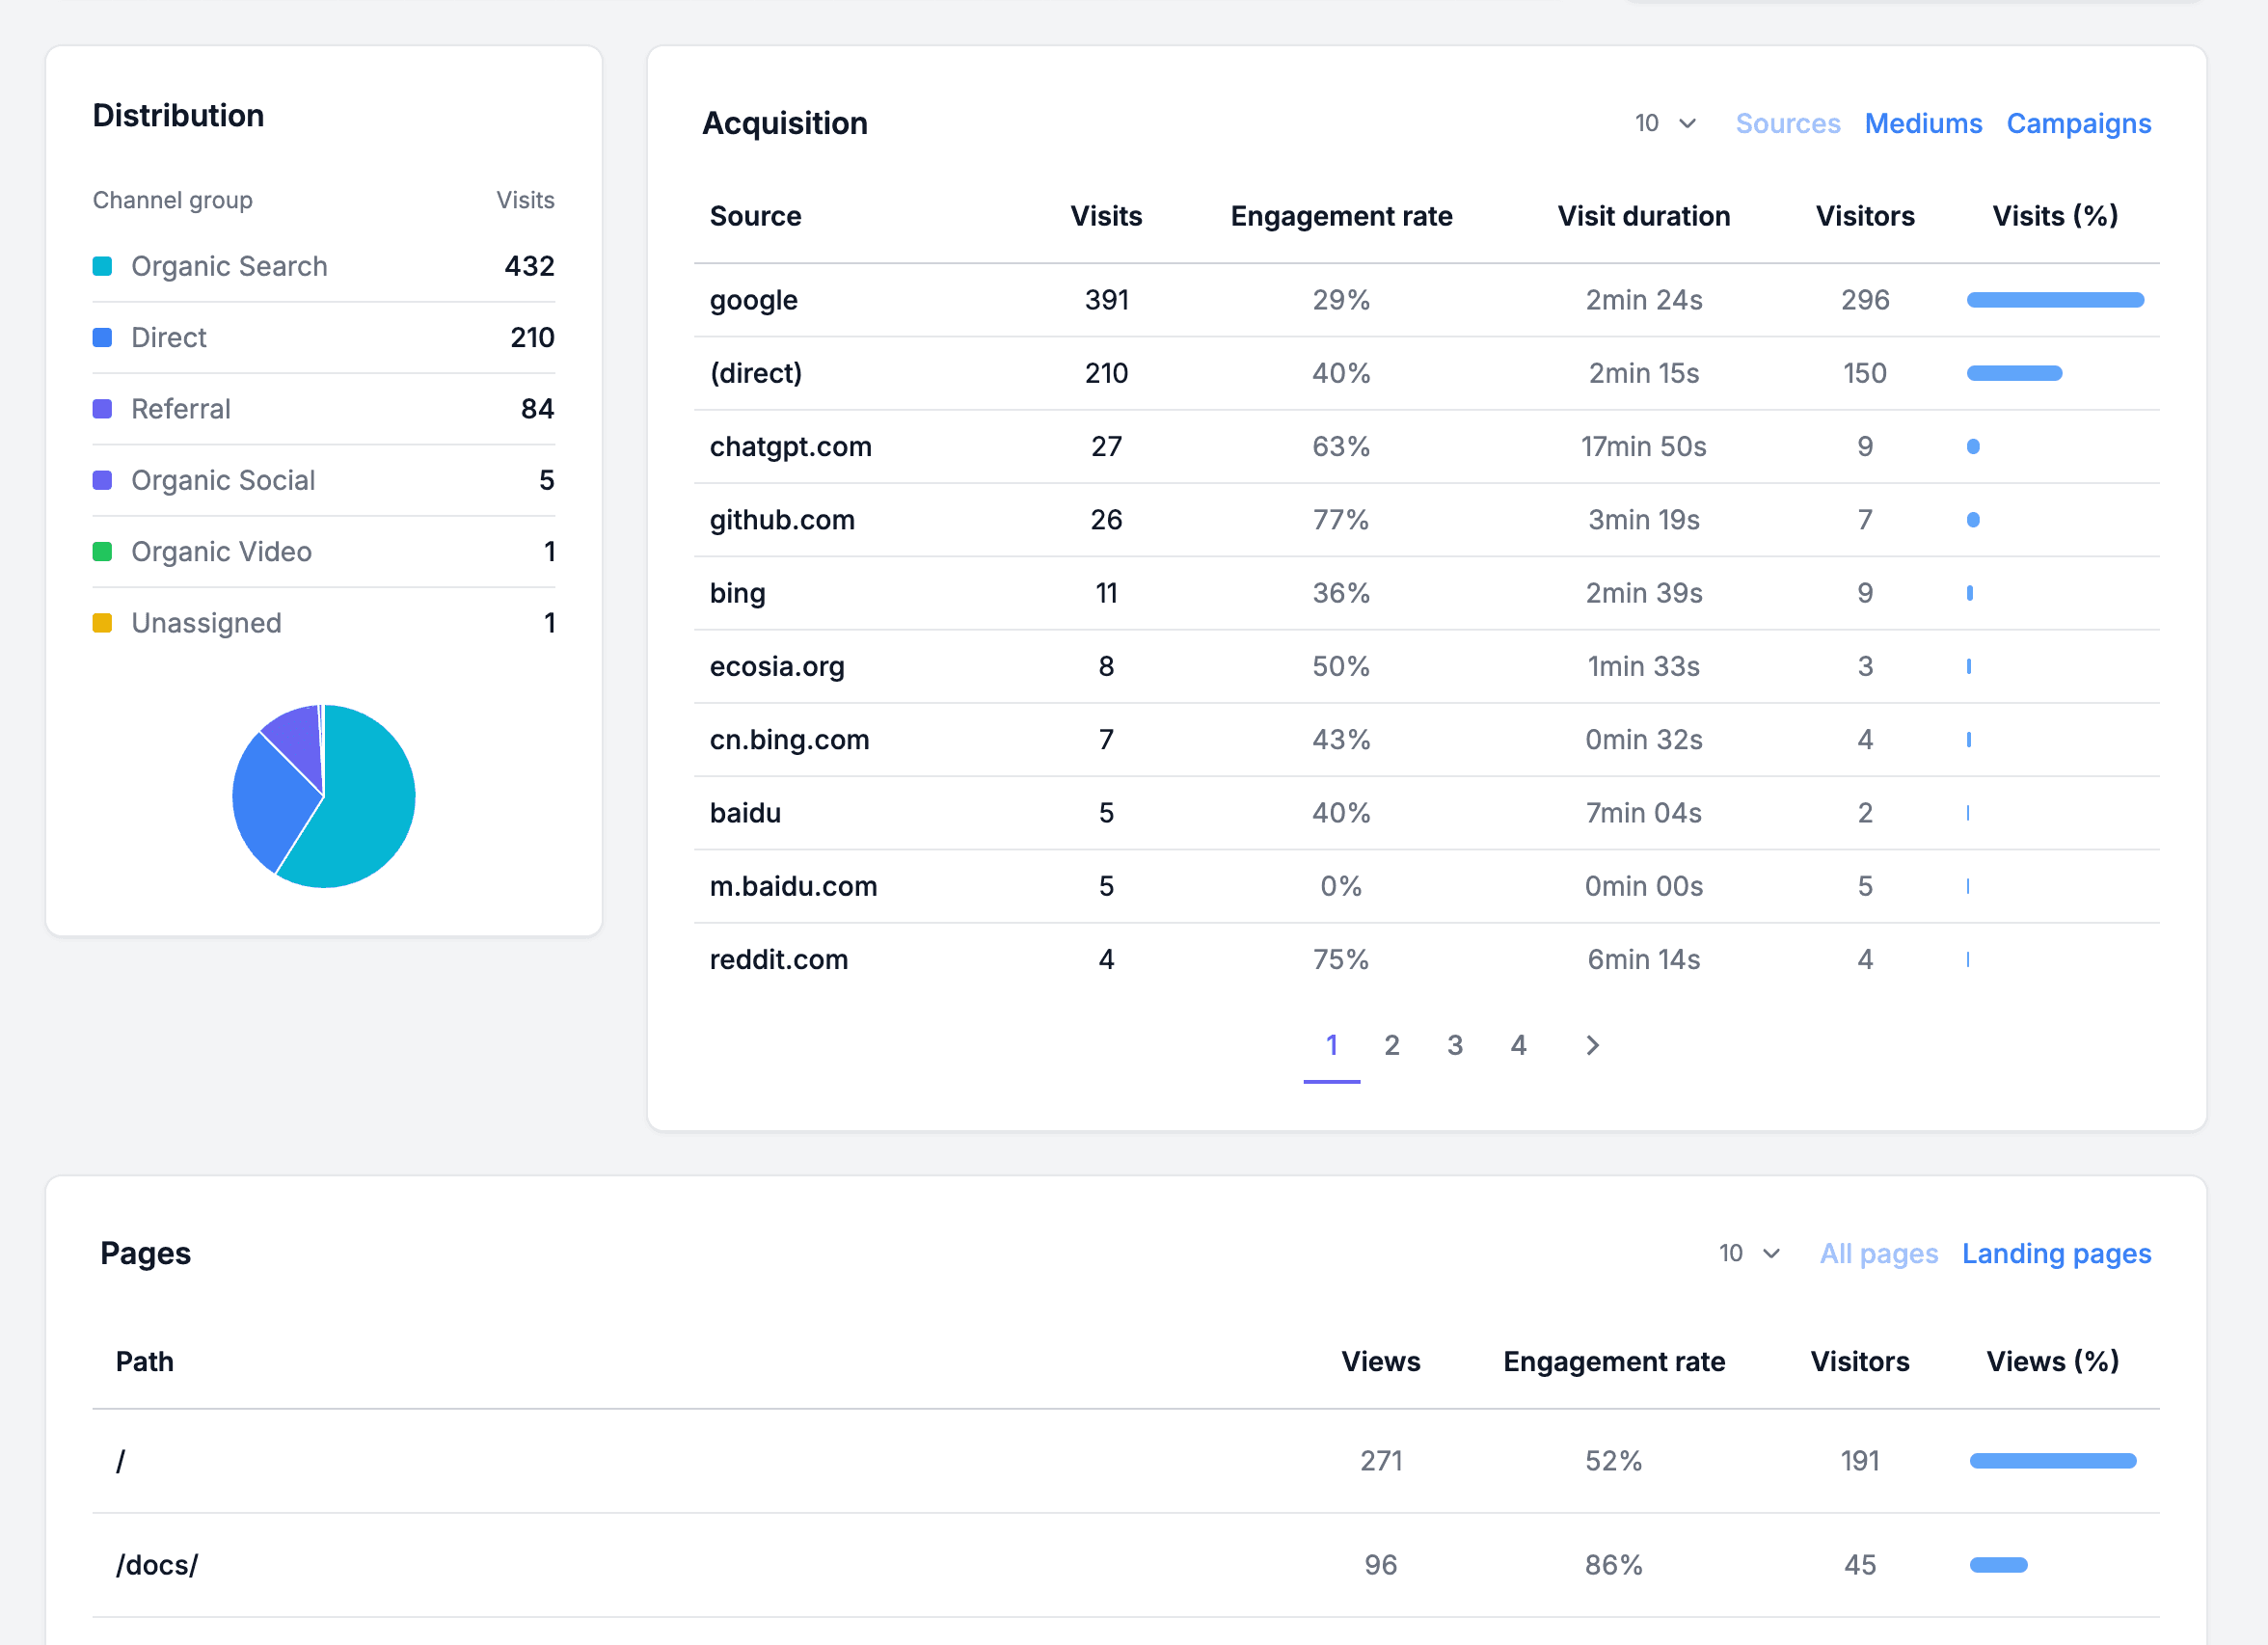Open Pages rows-per-page dropdown
Screen dimensions: 2268x1645
click(1749, 1253)
